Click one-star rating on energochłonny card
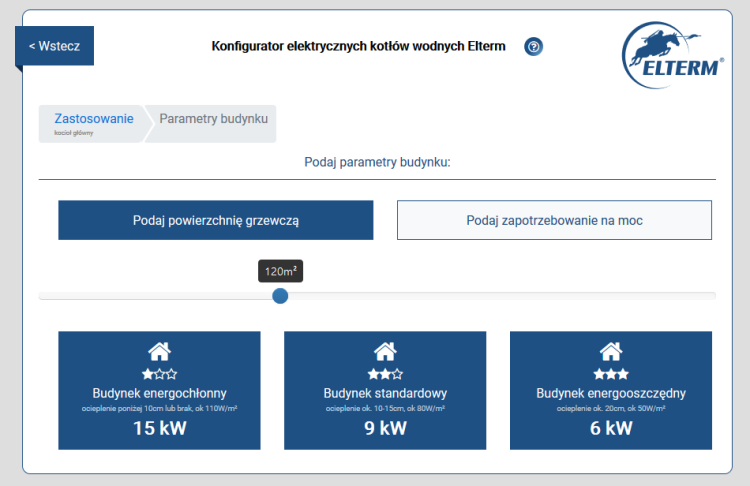The height and width of the screenshot is (486, 750). click(159, 373)
